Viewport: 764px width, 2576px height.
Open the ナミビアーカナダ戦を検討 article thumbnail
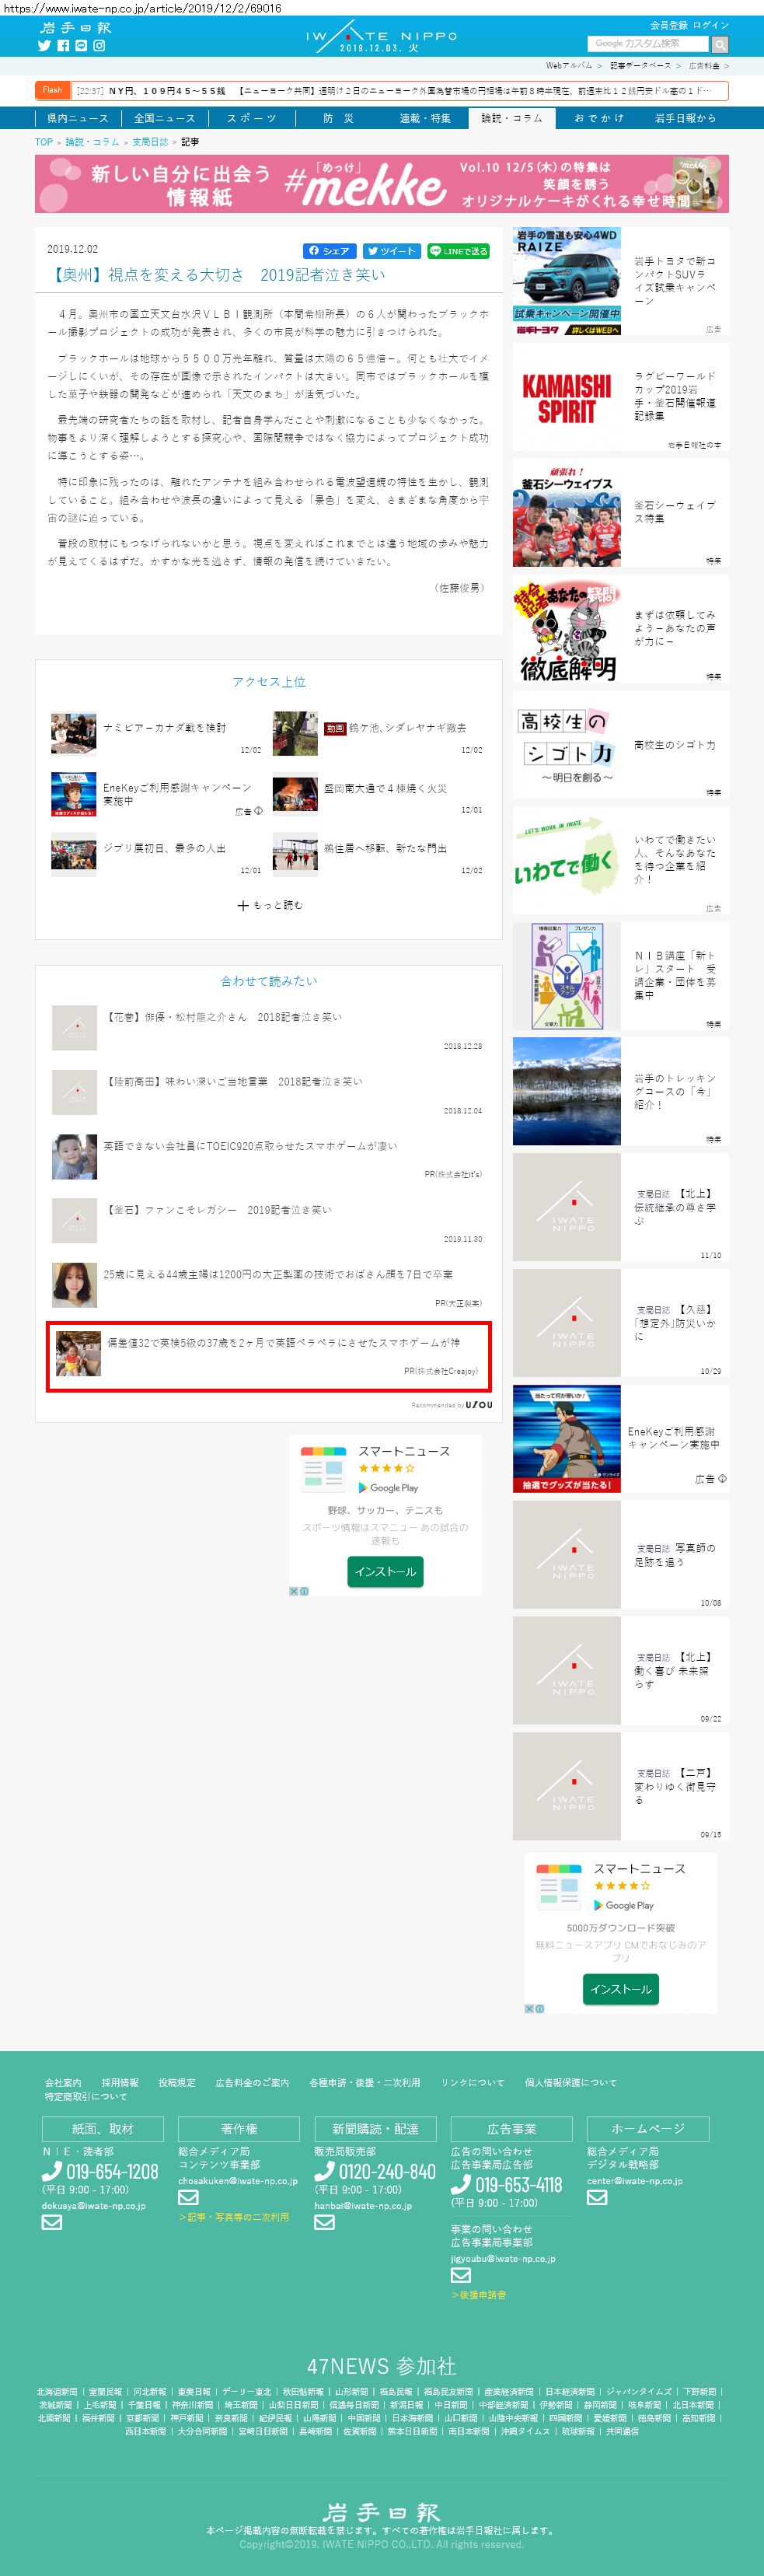click(x=74, y=734)
